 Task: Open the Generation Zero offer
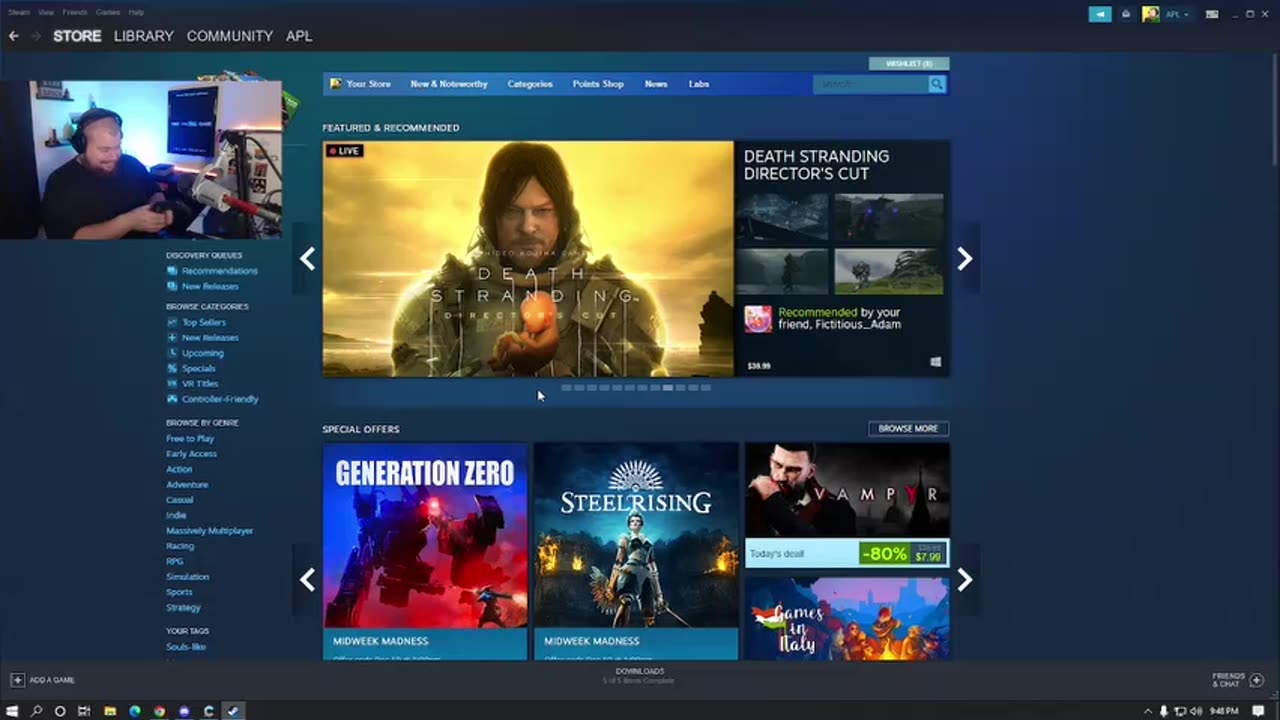[x=425, y=551]
